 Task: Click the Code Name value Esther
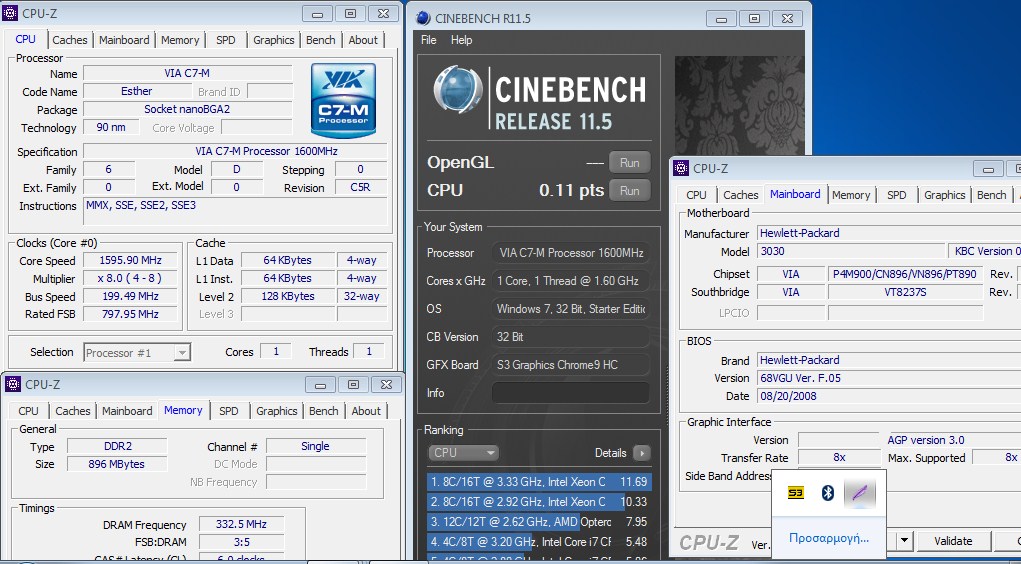pos(137,92)
